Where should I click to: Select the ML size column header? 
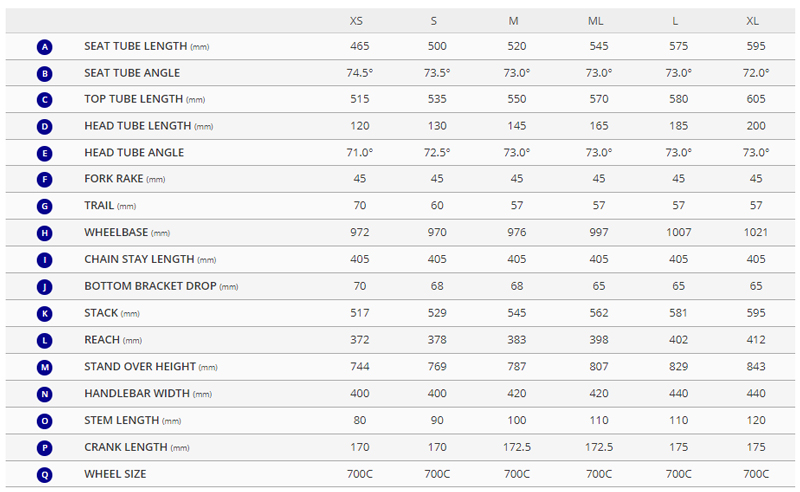click(x=596, y=21)
